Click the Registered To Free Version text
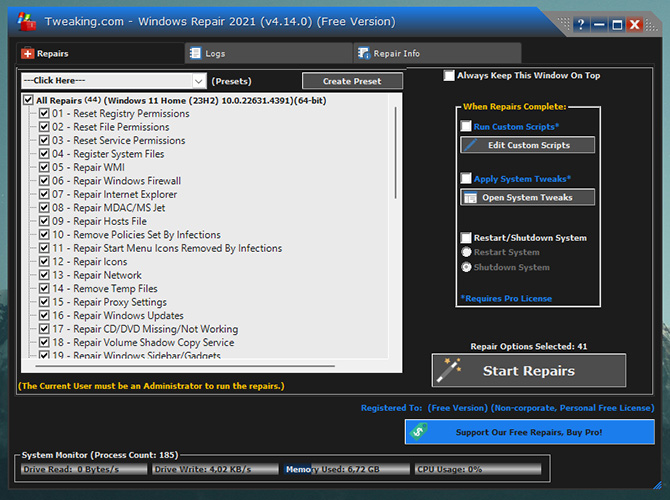 tap(507, 408)
